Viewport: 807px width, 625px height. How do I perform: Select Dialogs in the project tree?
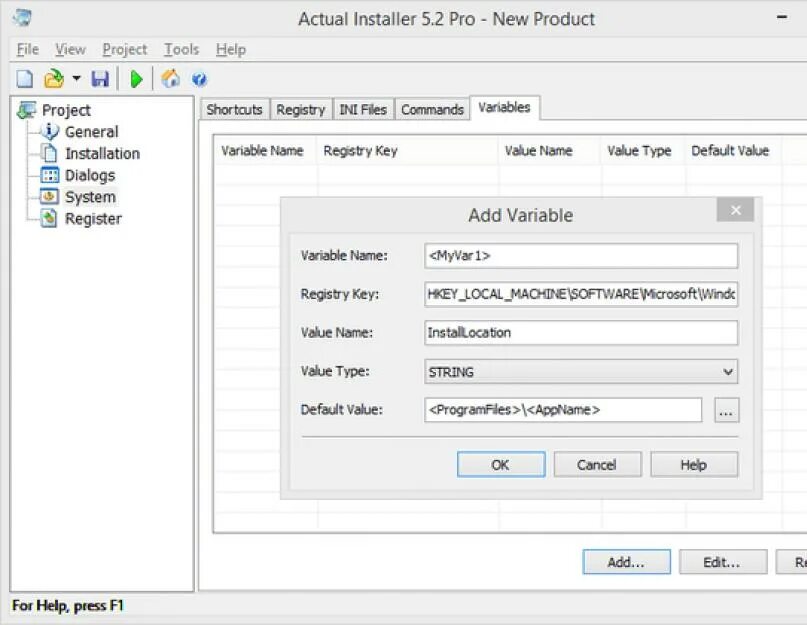90,176
